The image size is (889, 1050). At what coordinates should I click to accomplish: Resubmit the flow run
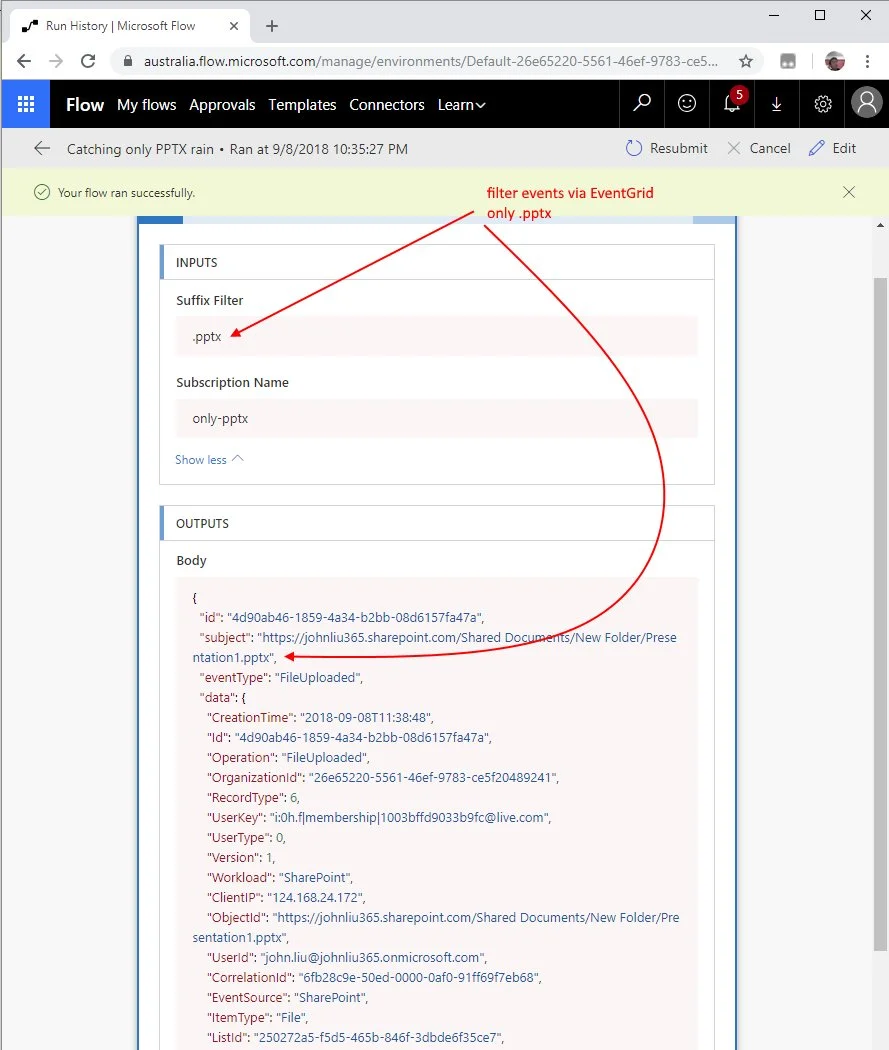[x=666, y=149]
